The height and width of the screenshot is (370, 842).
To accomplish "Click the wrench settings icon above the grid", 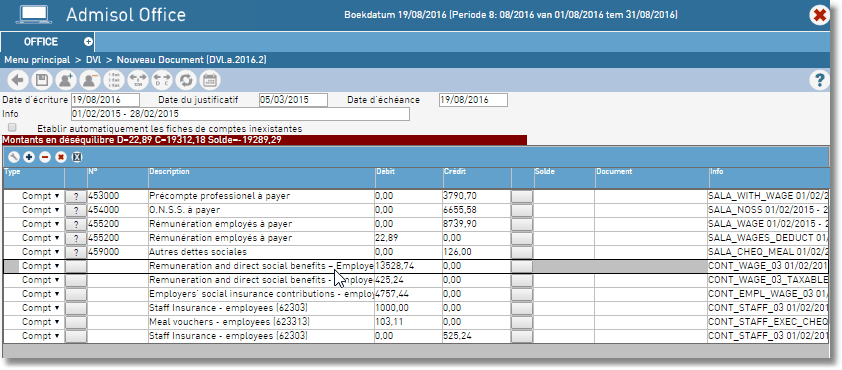I will [x=13, y=157].
